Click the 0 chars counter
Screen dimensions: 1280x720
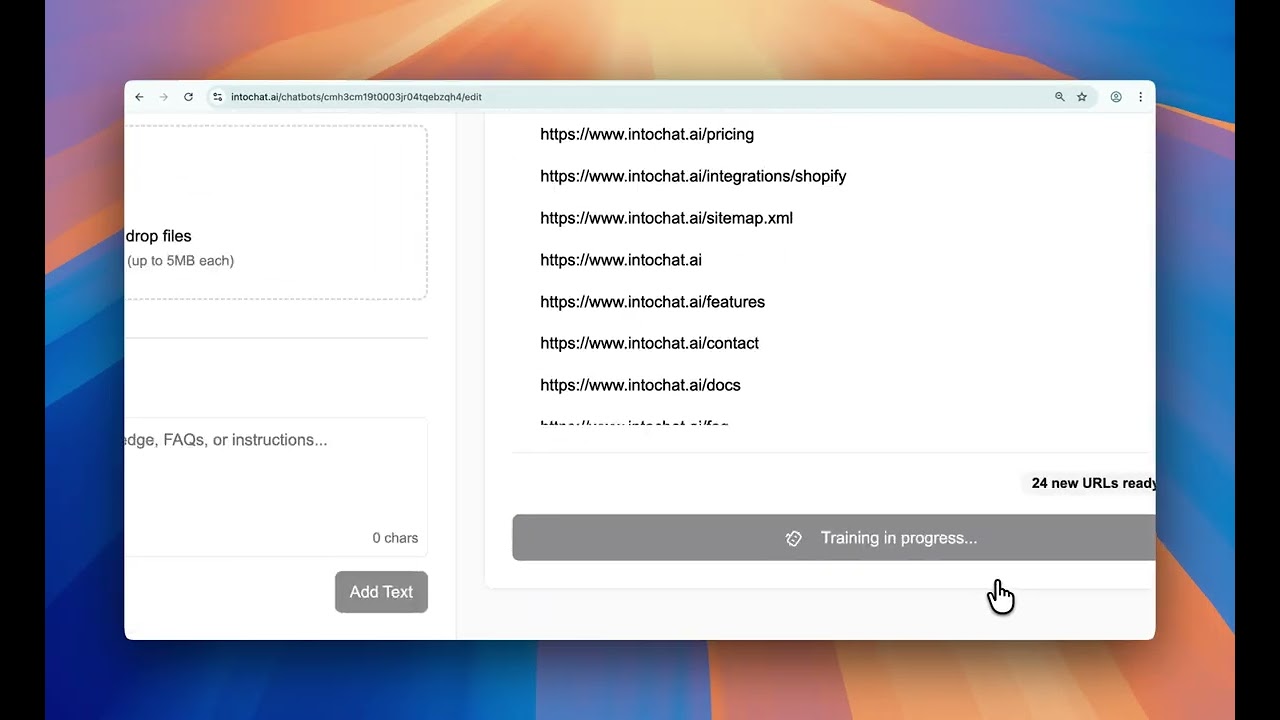(x=395, y=538)
